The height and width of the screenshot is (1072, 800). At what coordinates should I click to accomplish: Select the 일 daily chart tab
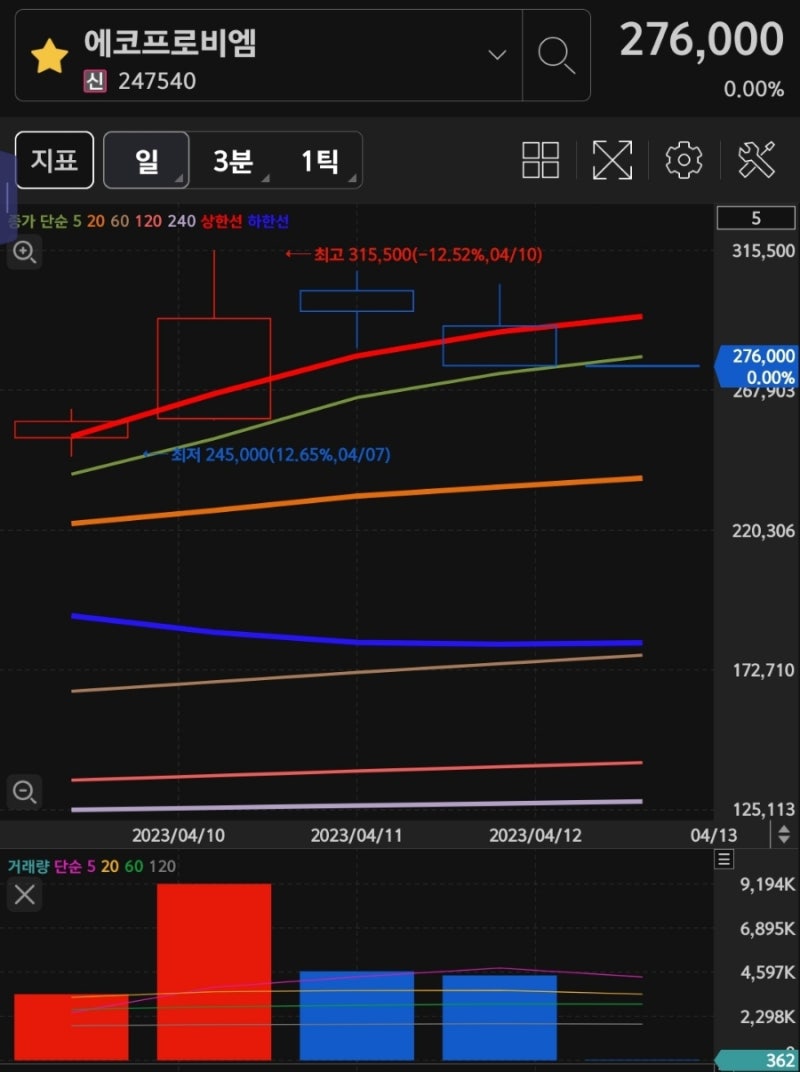pos(146,160)
